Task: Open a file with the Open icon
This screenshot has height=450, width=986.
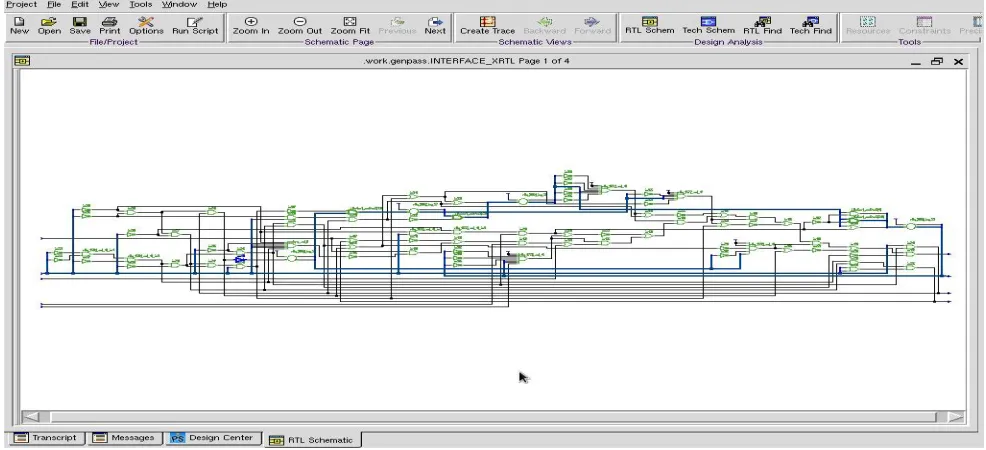Action: (49, 26)
